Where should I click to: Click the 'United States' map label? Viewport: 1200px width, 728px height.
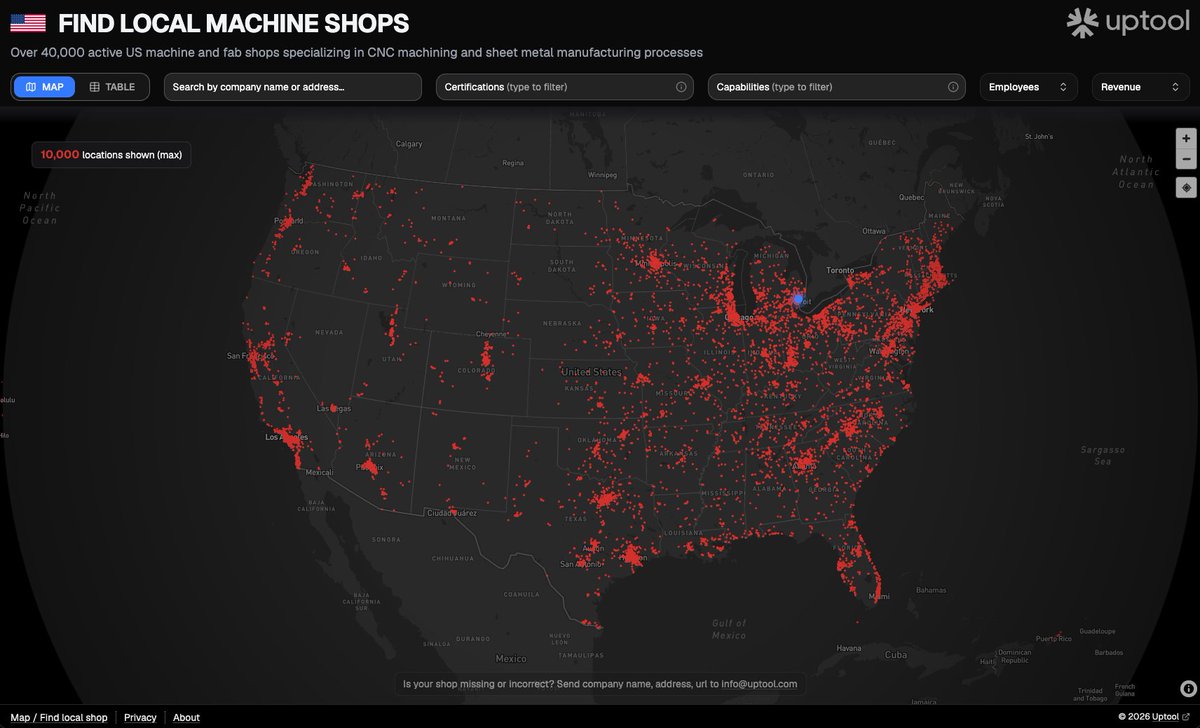591,372
